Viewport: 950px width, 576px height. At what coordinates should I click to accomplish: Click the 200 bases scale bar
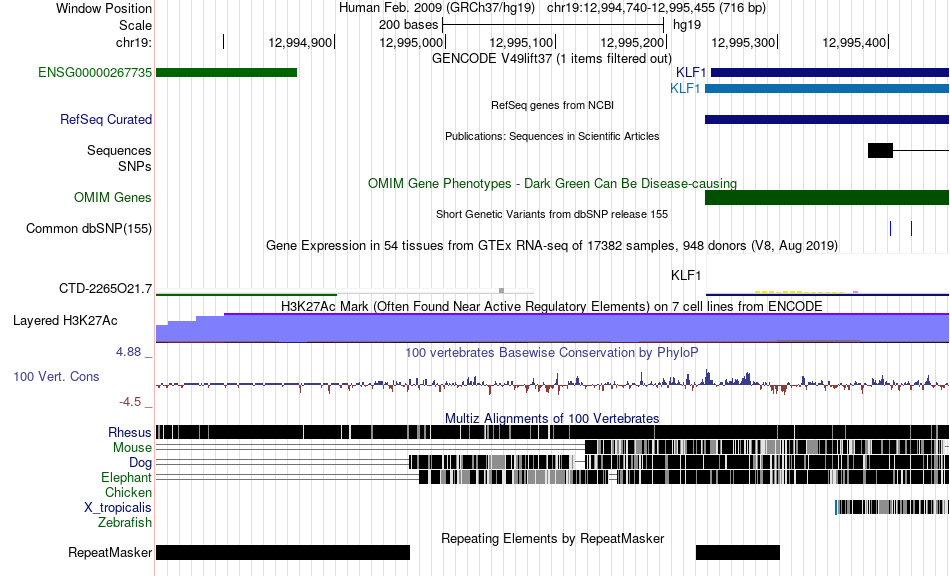point(553,25)
